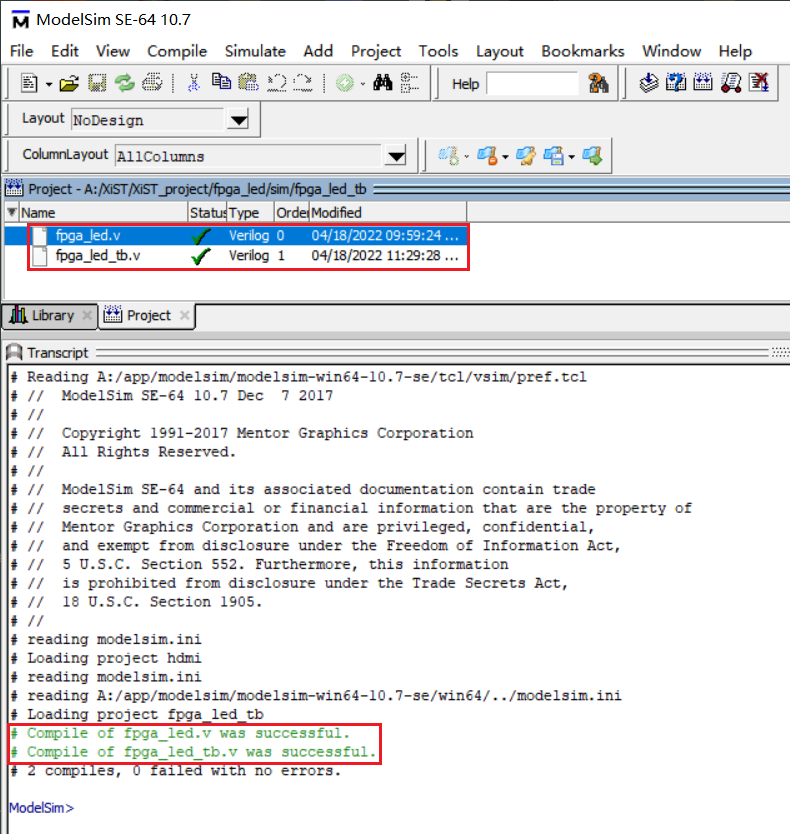Image resolution: width=790 pixels, height=834 pixels.
Task: Select fpga_led_tb.v in project list
Action: 98,256
